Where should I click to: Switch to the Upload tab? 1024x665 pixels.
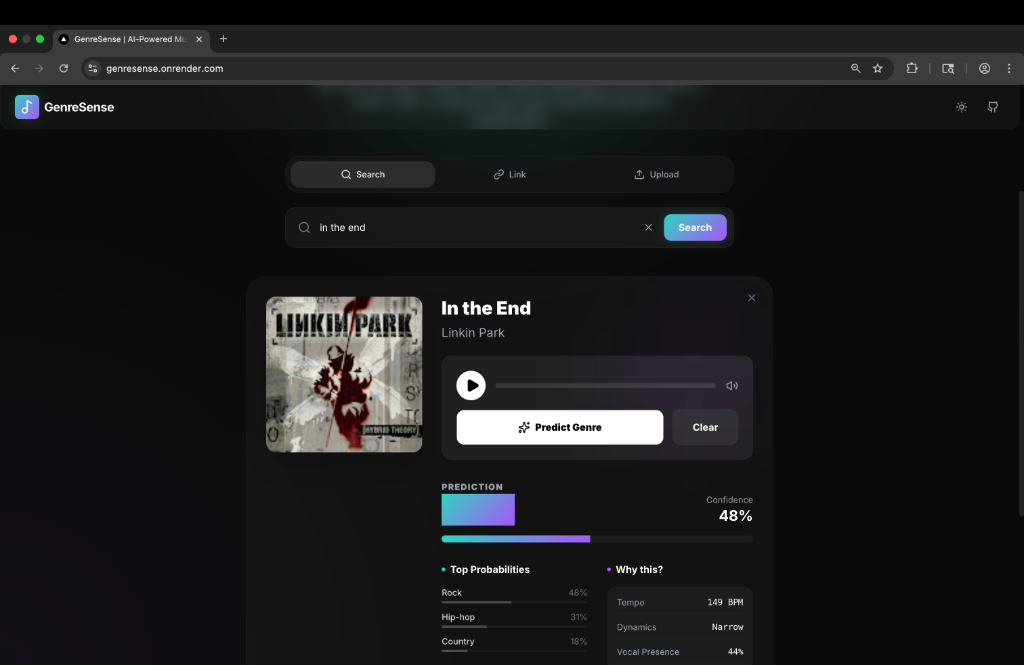tap(656, 175)
